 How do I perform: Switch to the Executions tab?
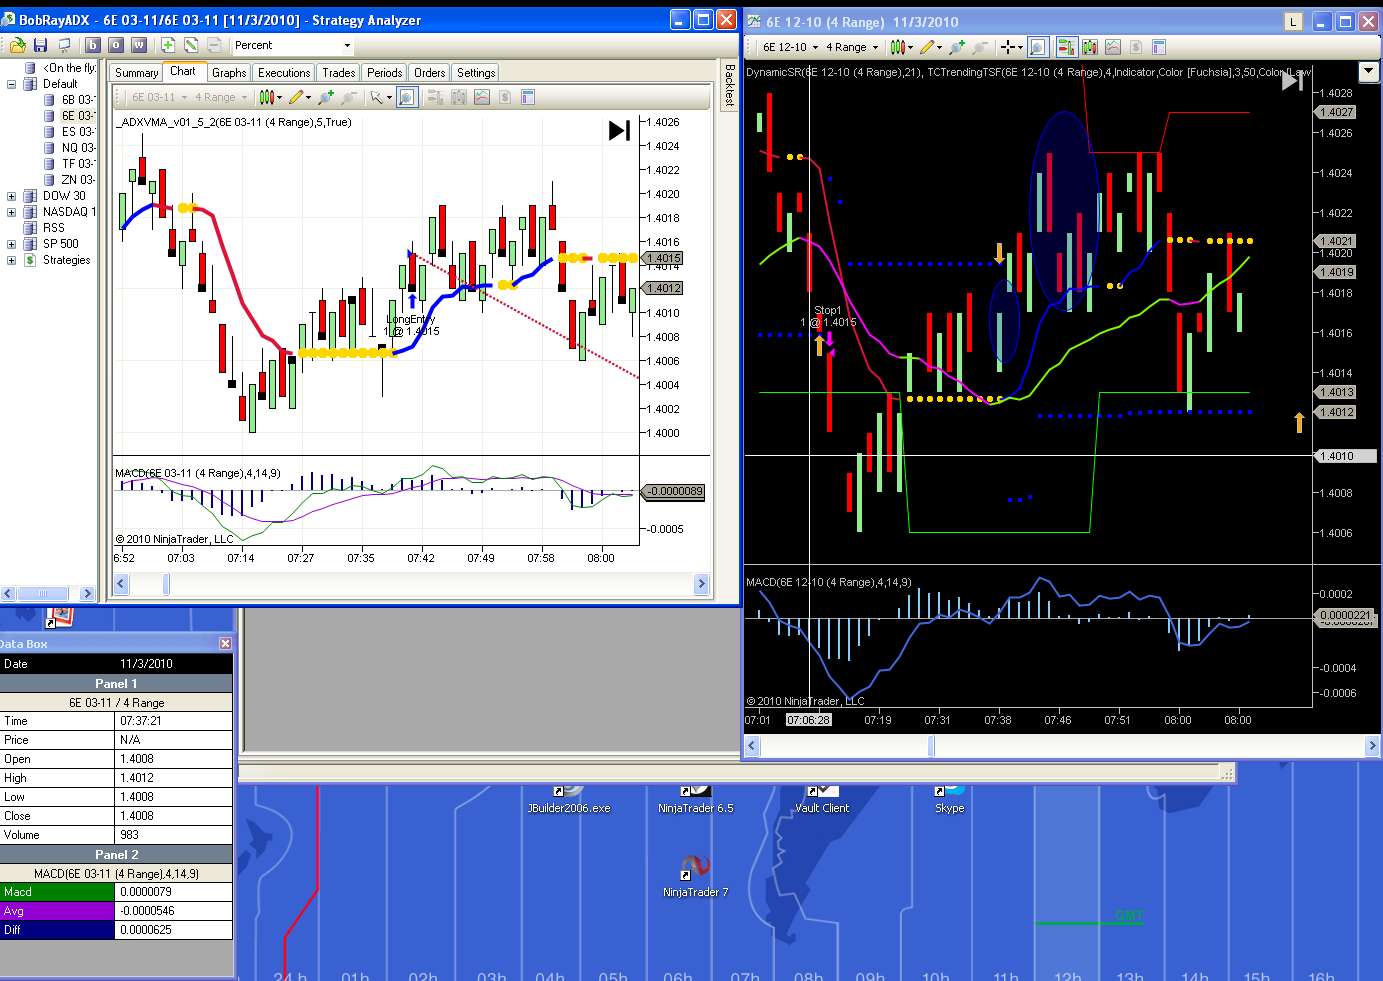(x=284, y=73)
